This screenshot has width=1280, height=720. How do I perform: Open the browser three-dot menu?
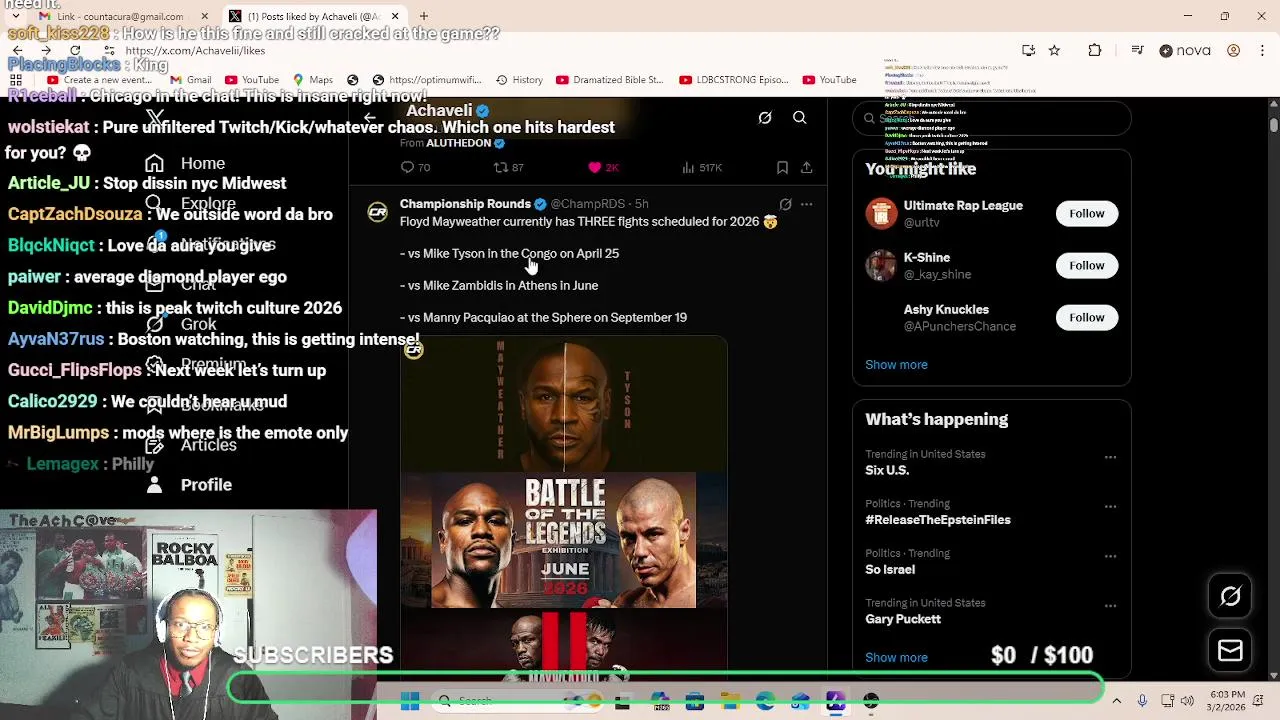(1261, 50)
